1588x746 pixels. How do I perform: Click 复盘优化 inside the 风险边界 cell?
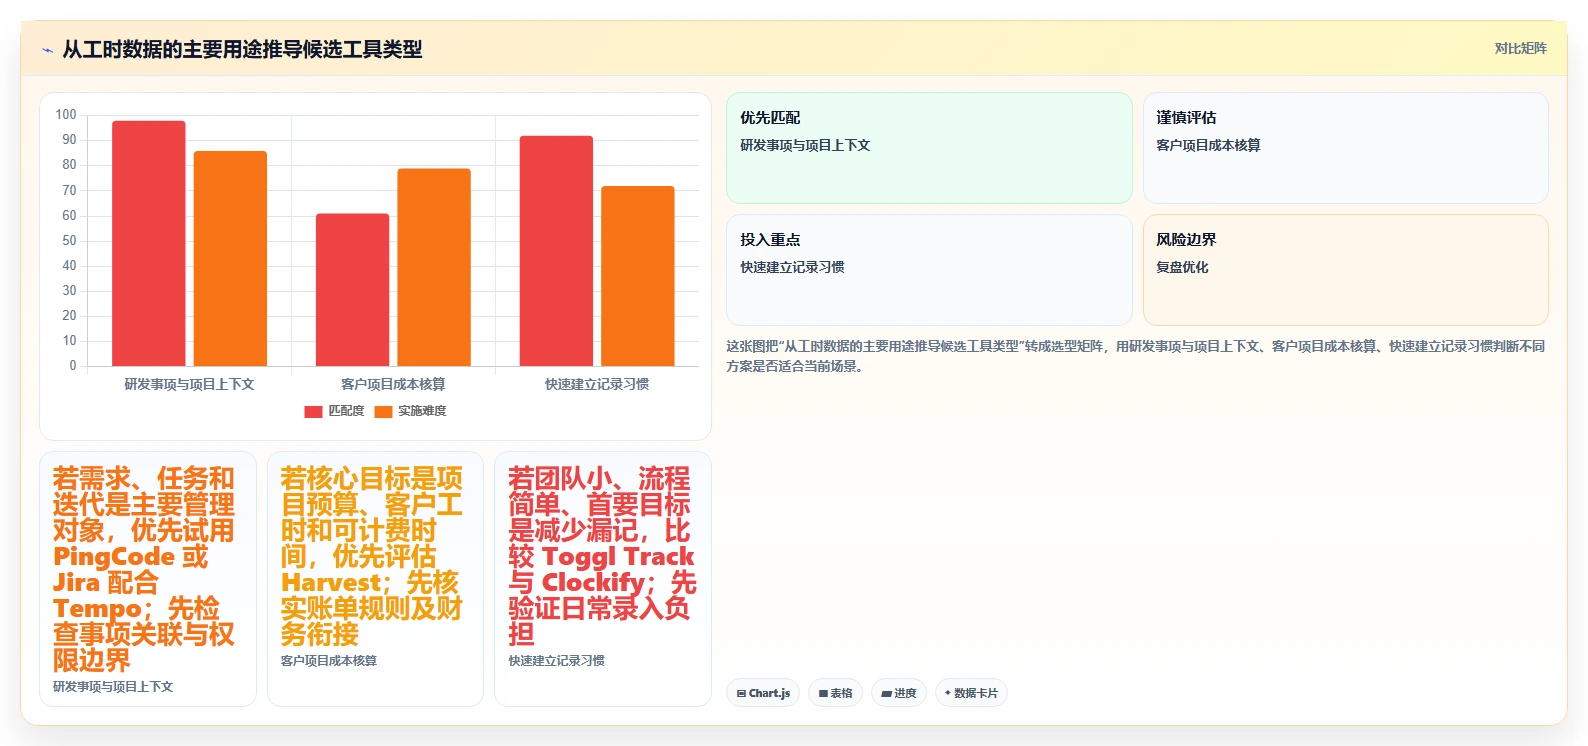click(1182, 267)
